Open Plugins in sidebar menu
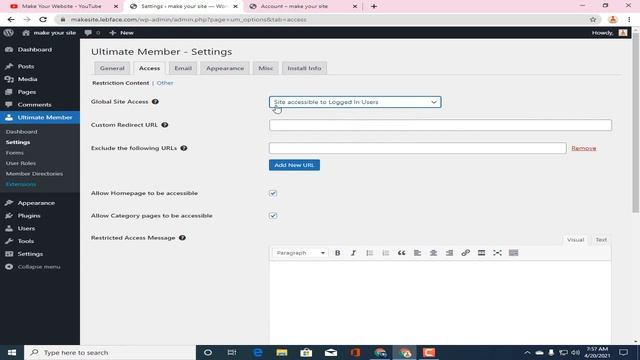The width and height of the screenshot is (640, 360). click(x=29, y=216)
